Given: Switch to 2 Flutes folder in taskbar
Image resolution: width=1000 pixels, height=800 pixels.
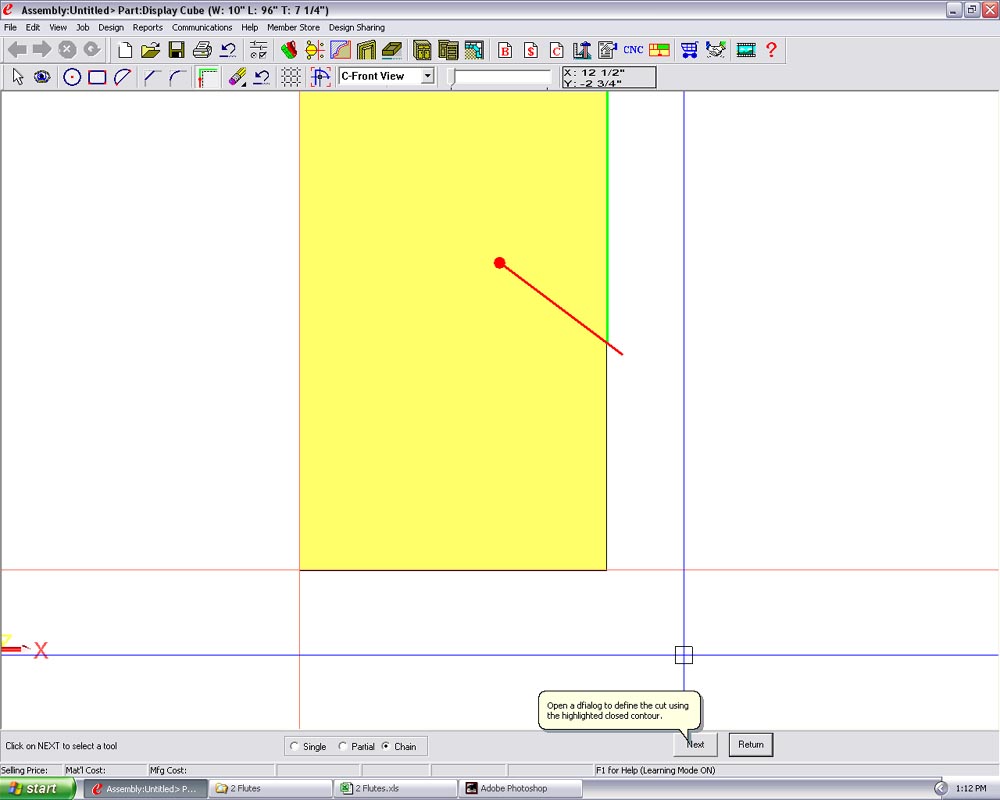Looking at the screenshot, I should [x=272, y=789].
